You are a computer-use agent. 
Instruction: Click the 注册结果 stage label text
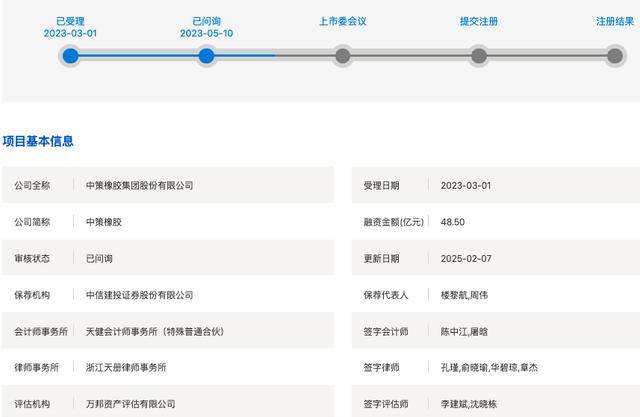(615, 21)
